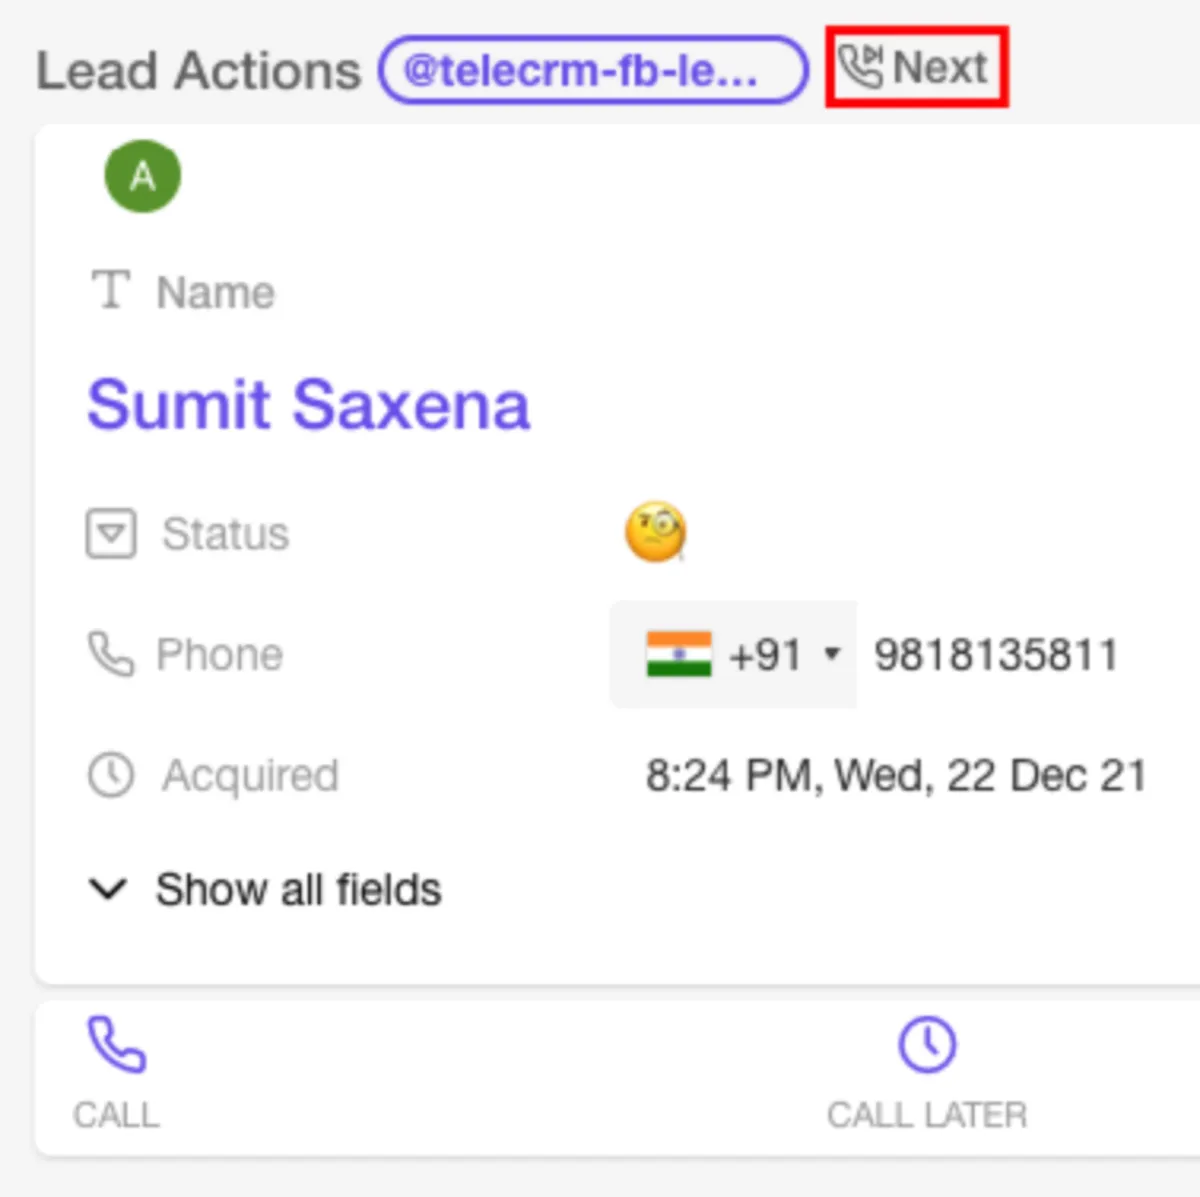Open the Sumit Saxena lead name
Image resolution: width=1200 pixels, height=1197 pixels.
[x=308, y=405]
